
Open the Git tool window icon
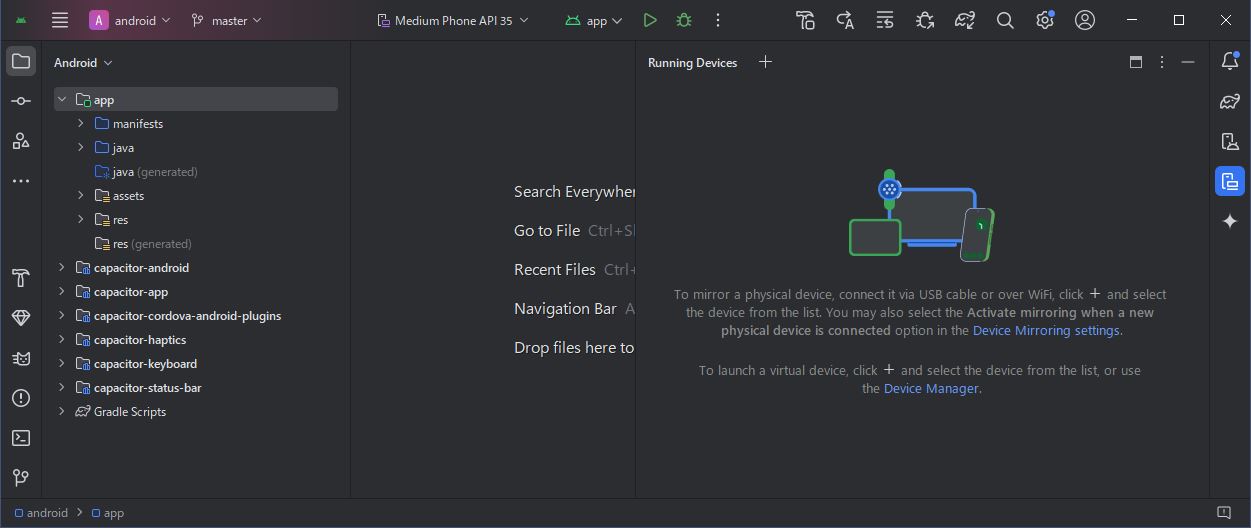tap(21, 478)
